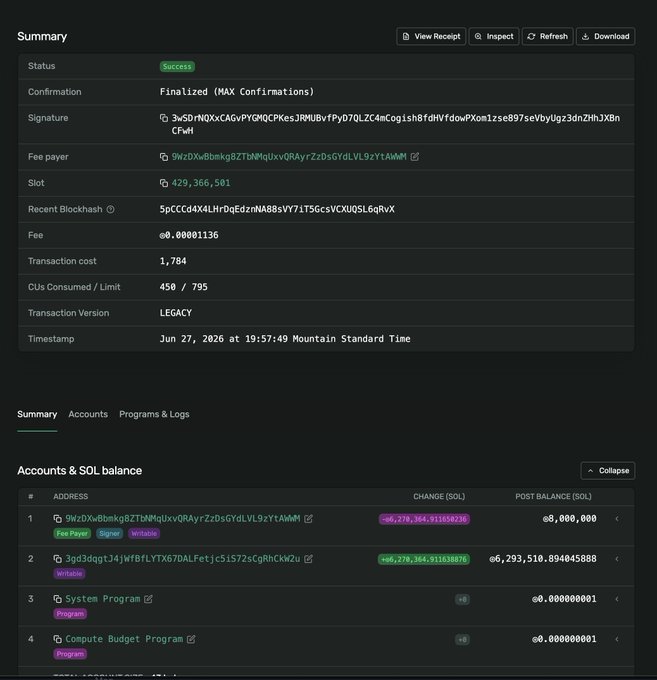Click Finalized (MAX Confirmations) text
This screenshot has width=657, height=680.
237,92
